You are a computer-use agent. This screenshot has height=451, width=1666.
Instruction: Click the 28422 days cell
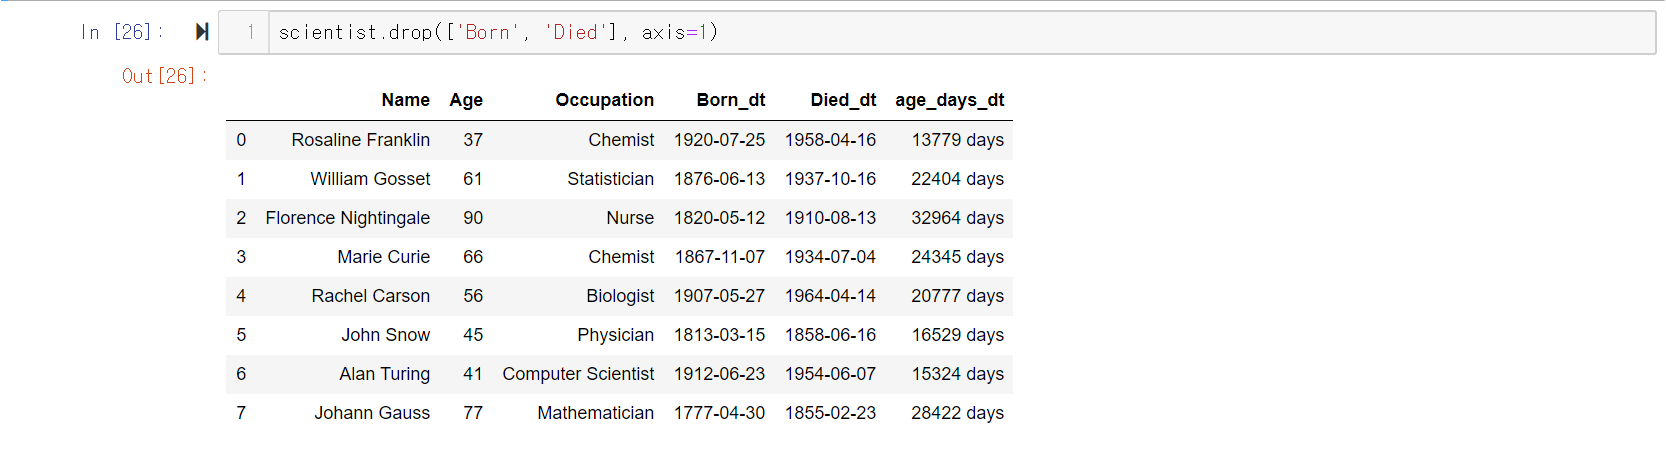[x=957, y=413]
